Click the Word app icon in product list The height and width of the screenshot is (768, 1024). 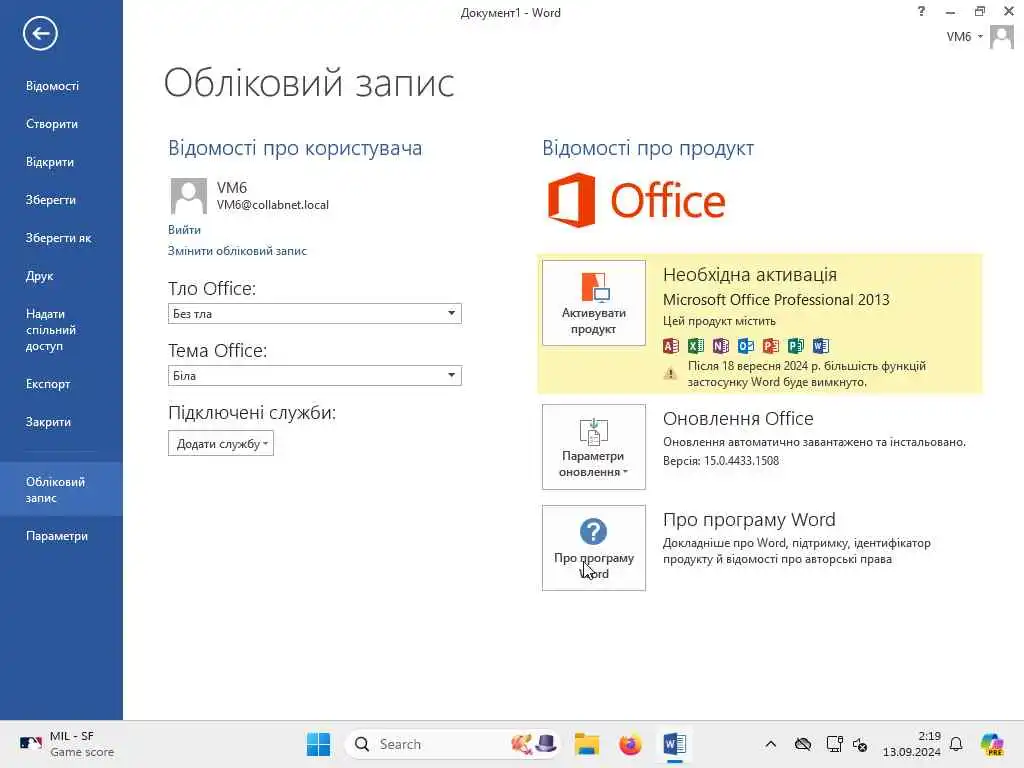[820, 346]
